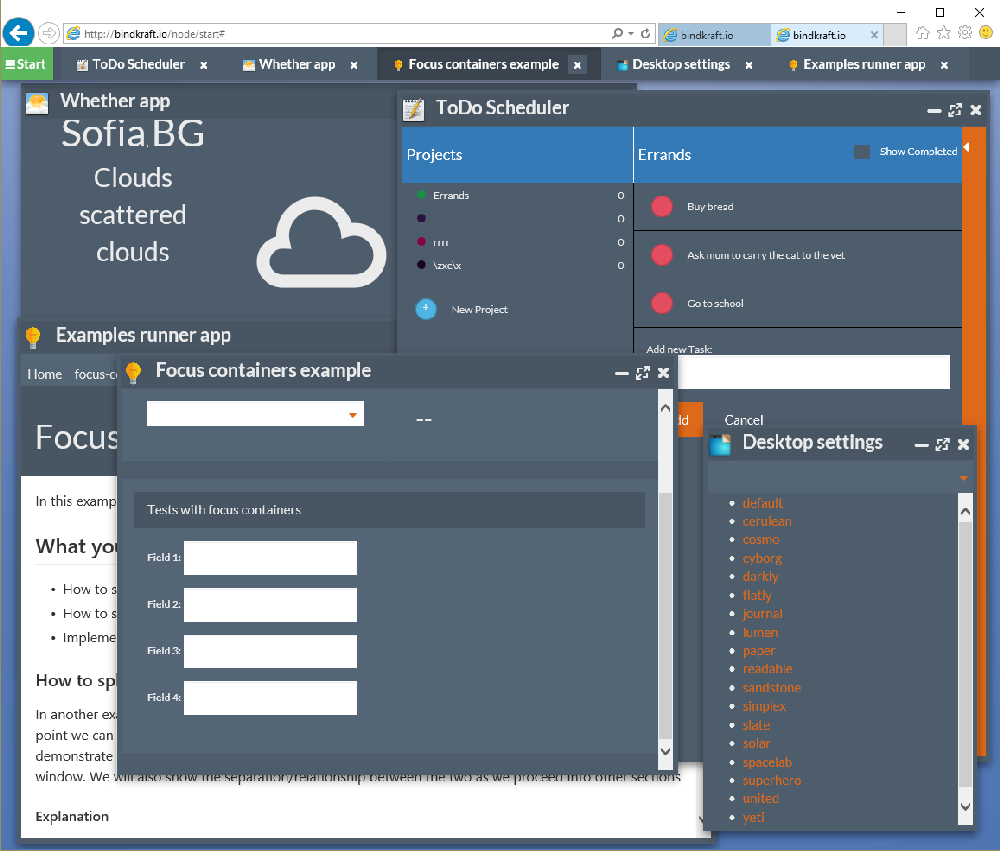Viewport: 1000px width, 851px height.
Task: Mark Ask mom cat vet task circle
Action: point(662,255)
